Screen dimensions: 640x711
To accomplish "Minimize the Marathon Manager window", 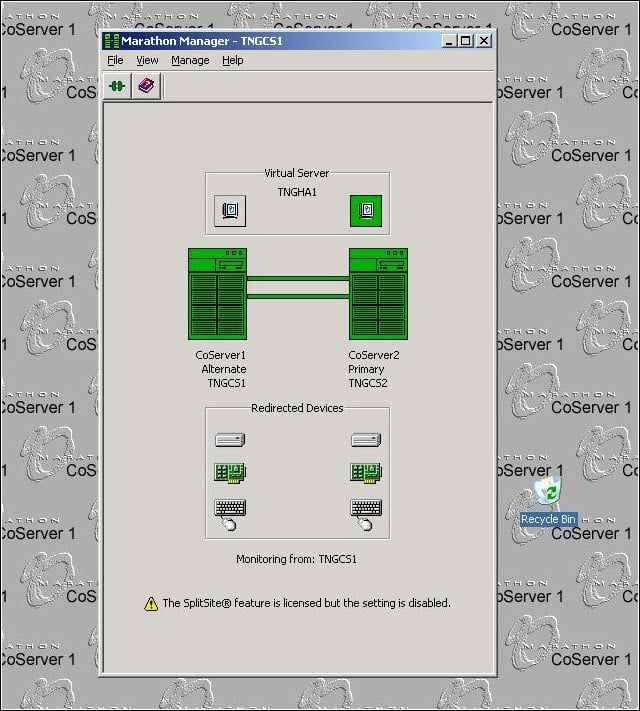I will coord(449,41).
